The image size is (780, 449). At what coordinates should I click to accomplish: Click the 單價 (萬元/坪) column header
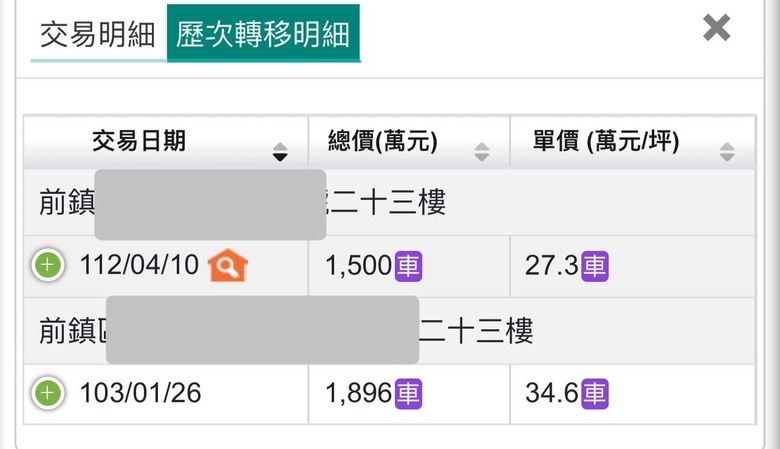[633, 142]
